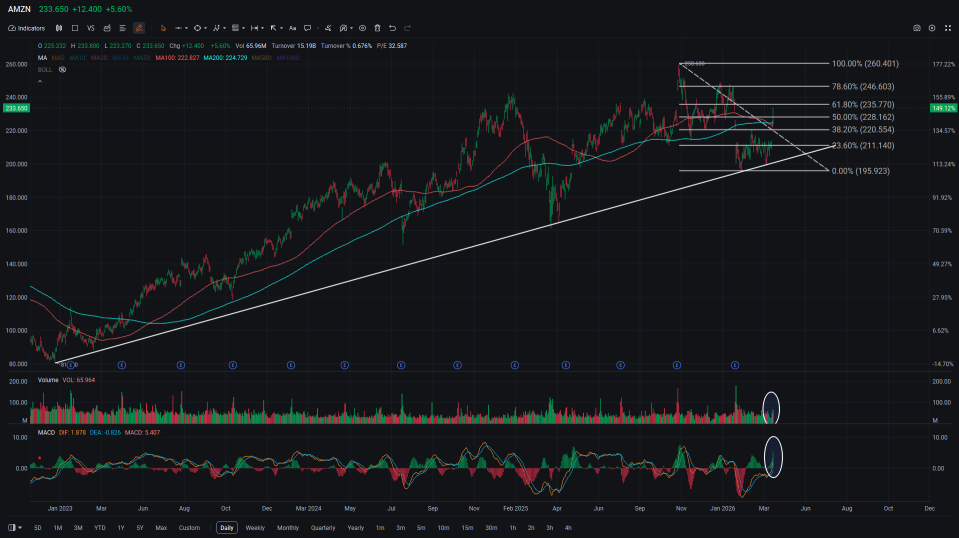Select the range measure tool icon
Screen dimensions: 959x538
tap(254, 28)
